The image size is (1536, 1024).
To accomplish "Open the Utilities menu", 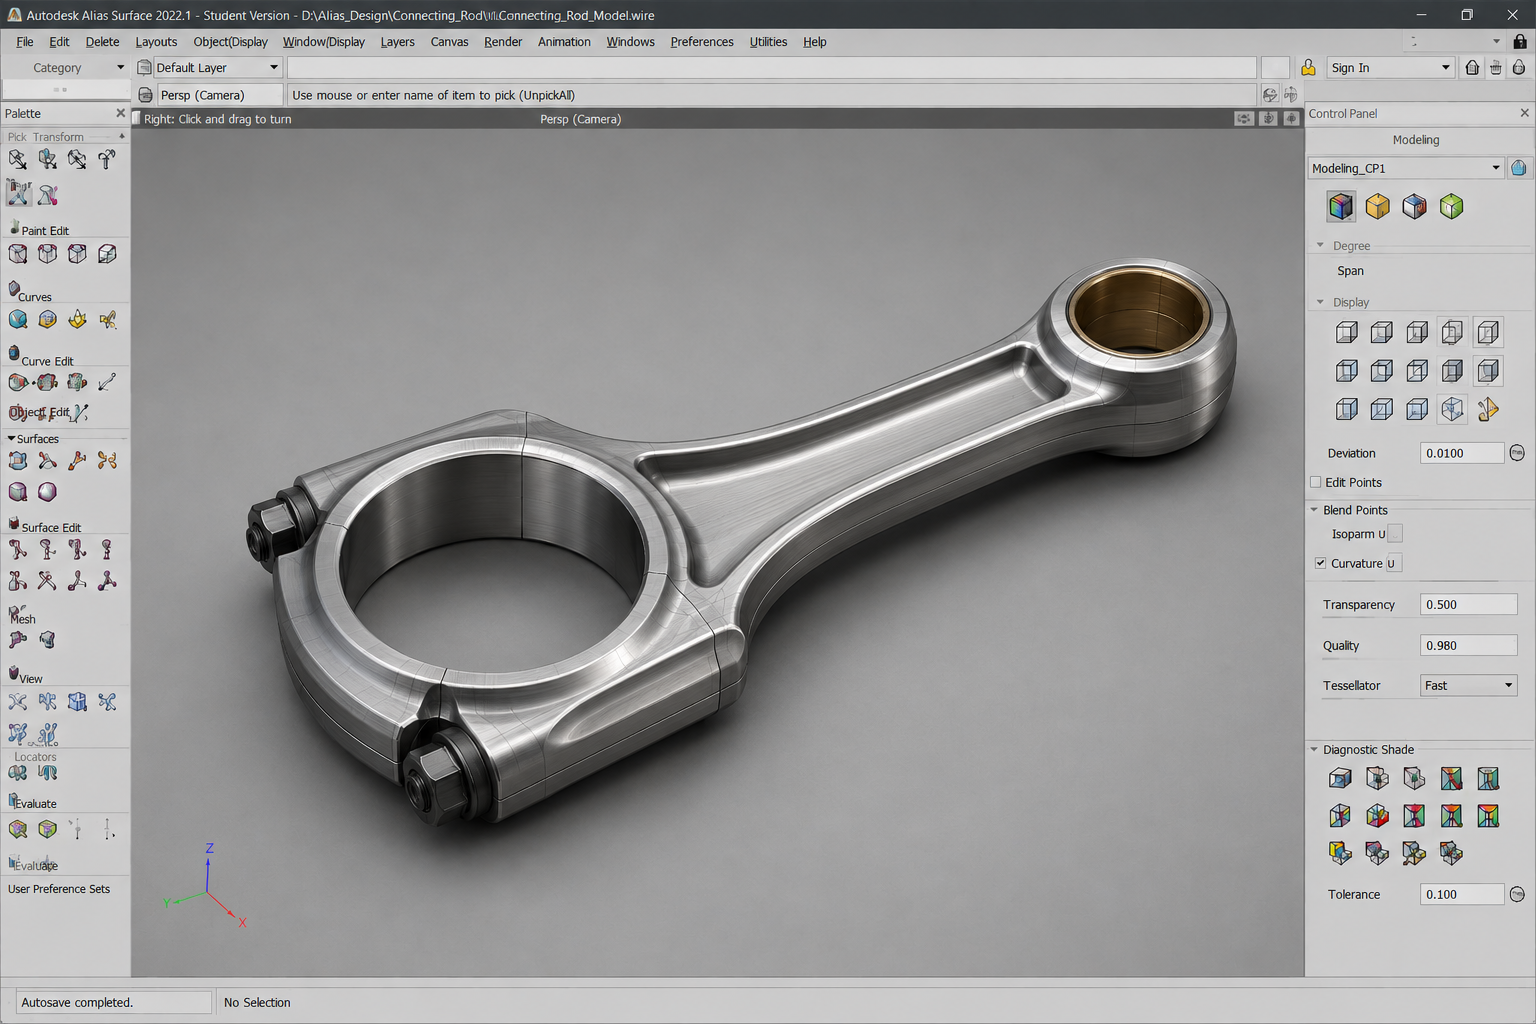I will pos(768,41).
